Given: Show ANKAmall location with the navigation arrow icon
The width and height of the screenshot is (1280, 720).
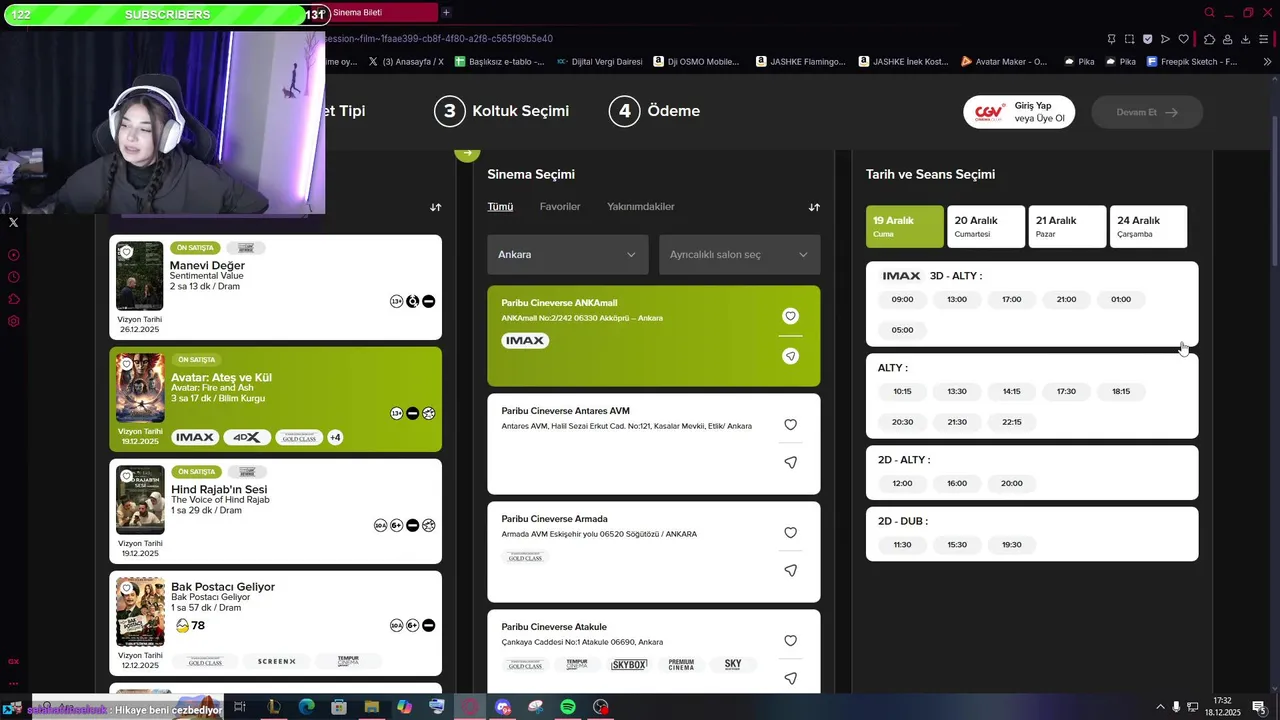Looking at the screenshot, I should click(790, 356).
